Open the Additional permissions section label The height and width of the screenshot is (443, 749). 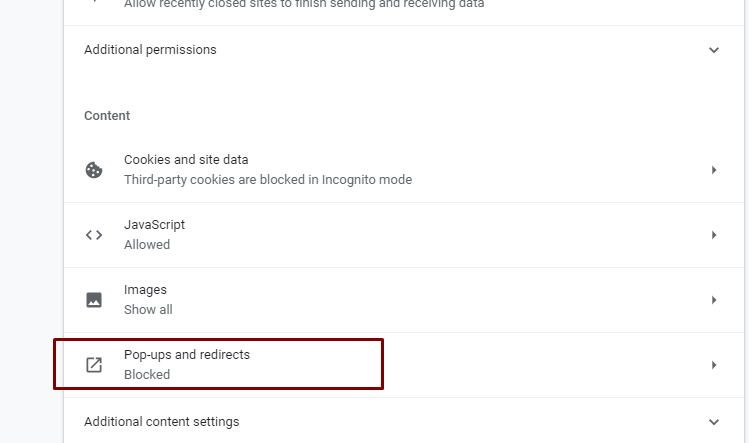[x=150, y=50]
